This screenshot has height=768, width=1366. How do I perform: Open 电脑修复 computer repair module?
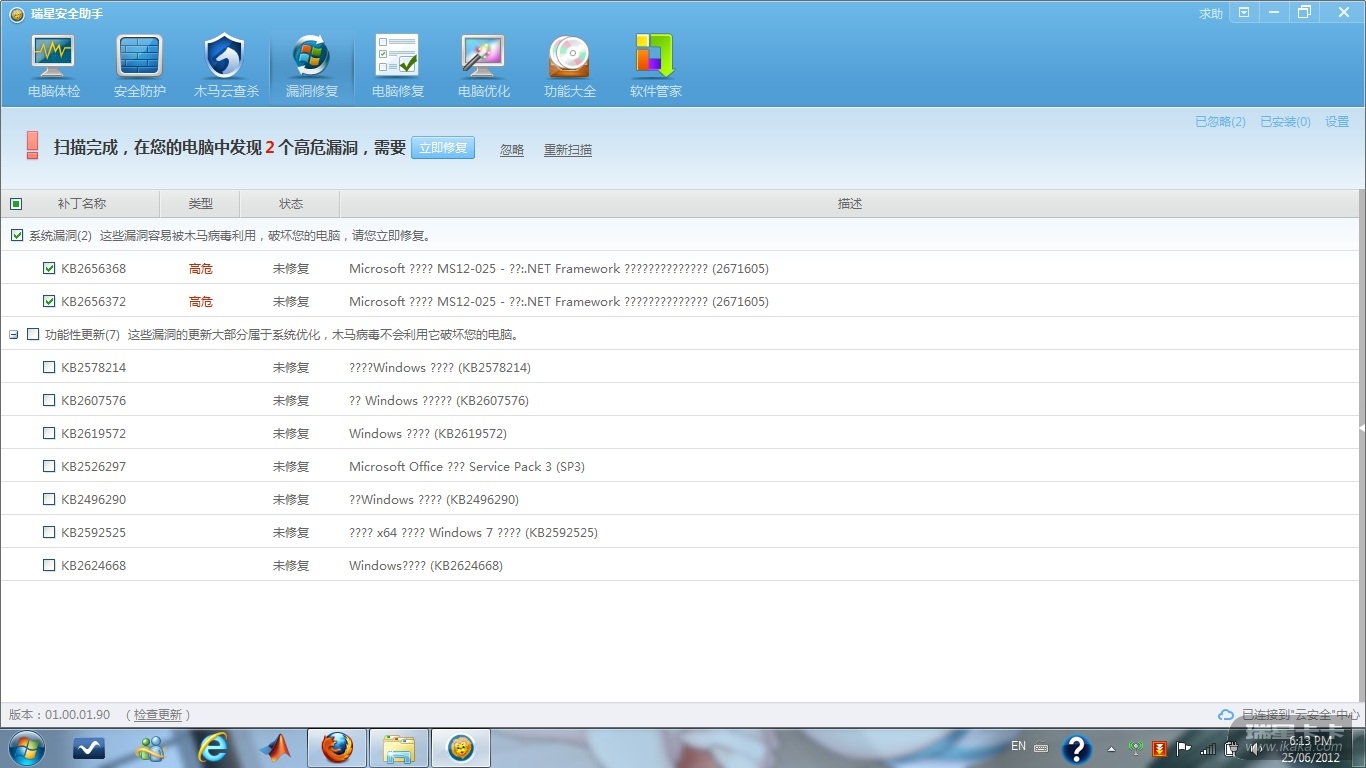[398, 68]
